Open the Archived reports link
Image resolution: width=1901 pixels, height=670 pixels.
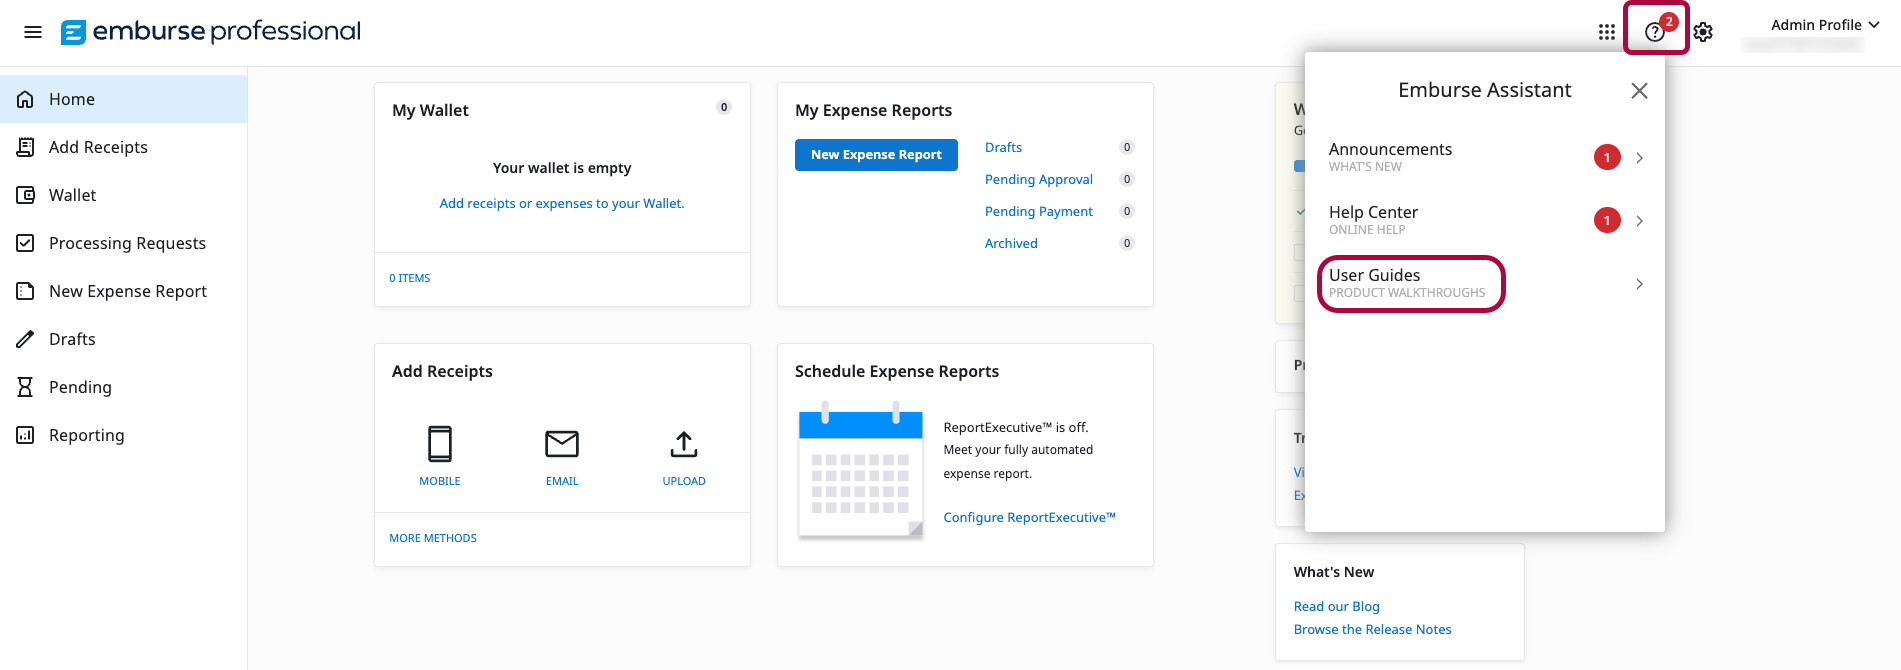point(1011,243)
